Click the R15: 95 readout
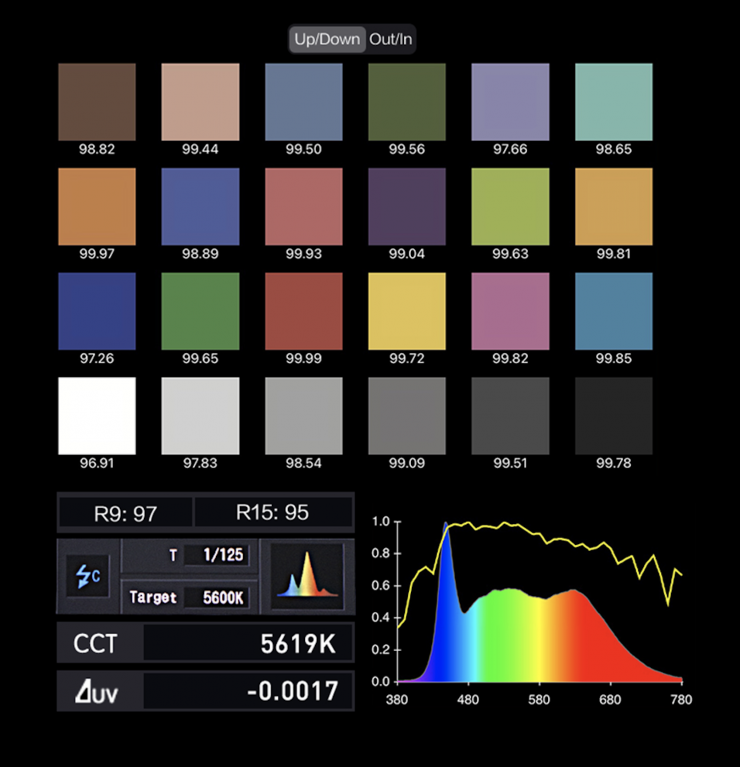740x767 pixels. coord(272,513)
